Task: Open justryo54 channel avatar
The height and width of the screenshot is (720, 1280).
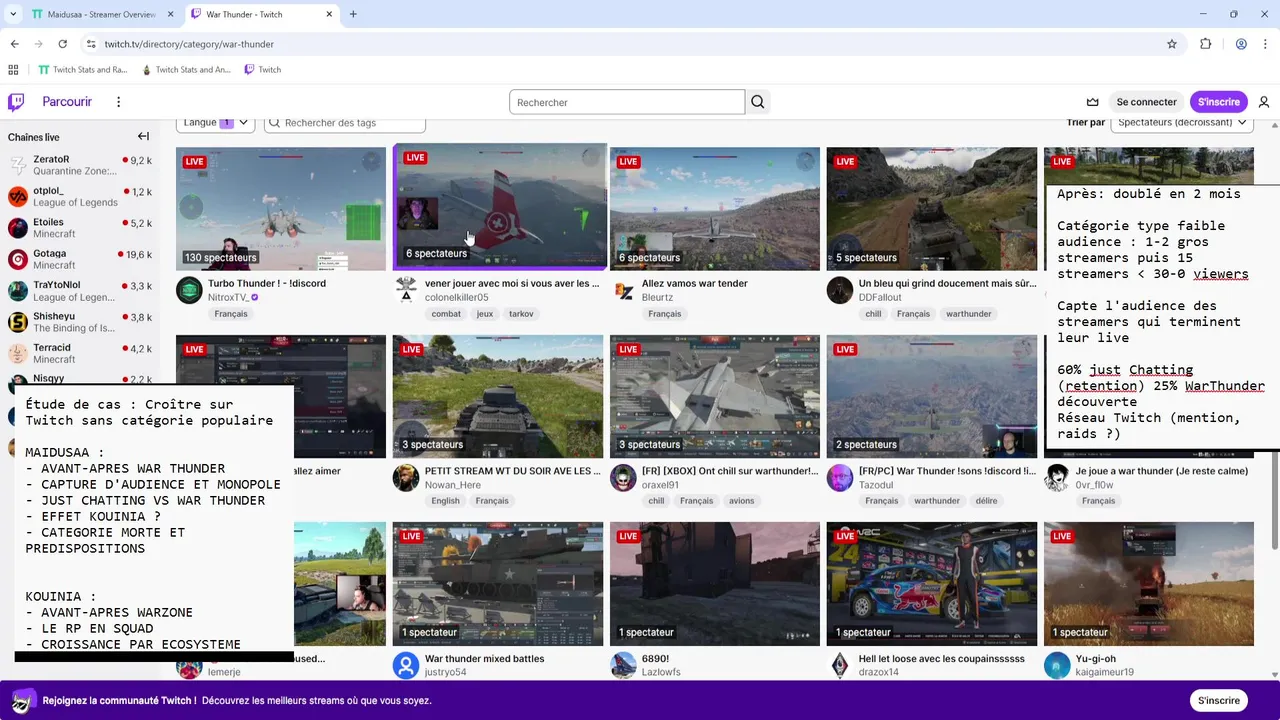Action: 406,666
